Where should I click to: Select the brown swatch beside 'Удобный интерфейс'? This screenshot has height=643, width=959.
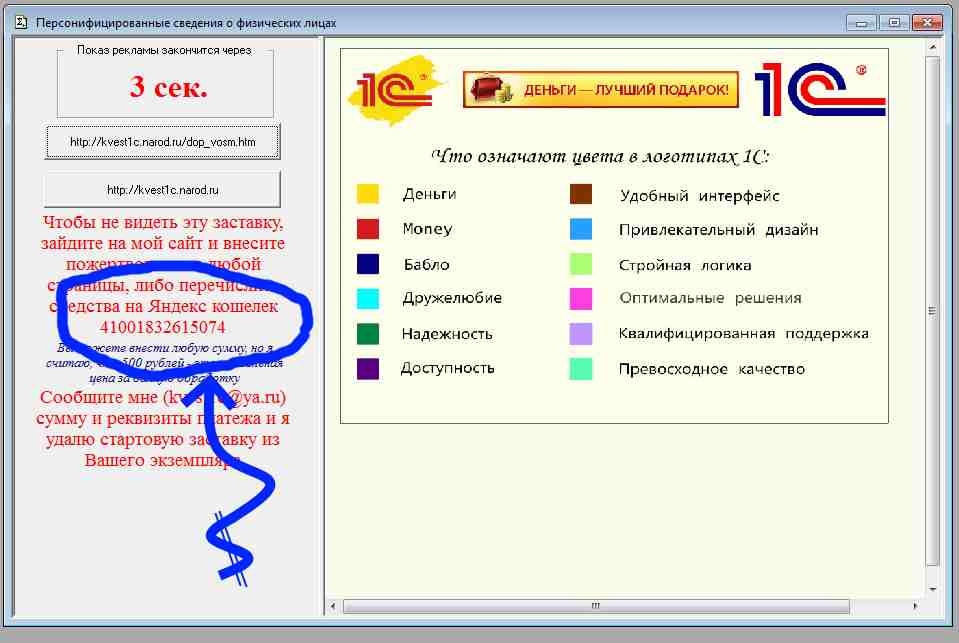pyautogui.click(x=580, y=194)
